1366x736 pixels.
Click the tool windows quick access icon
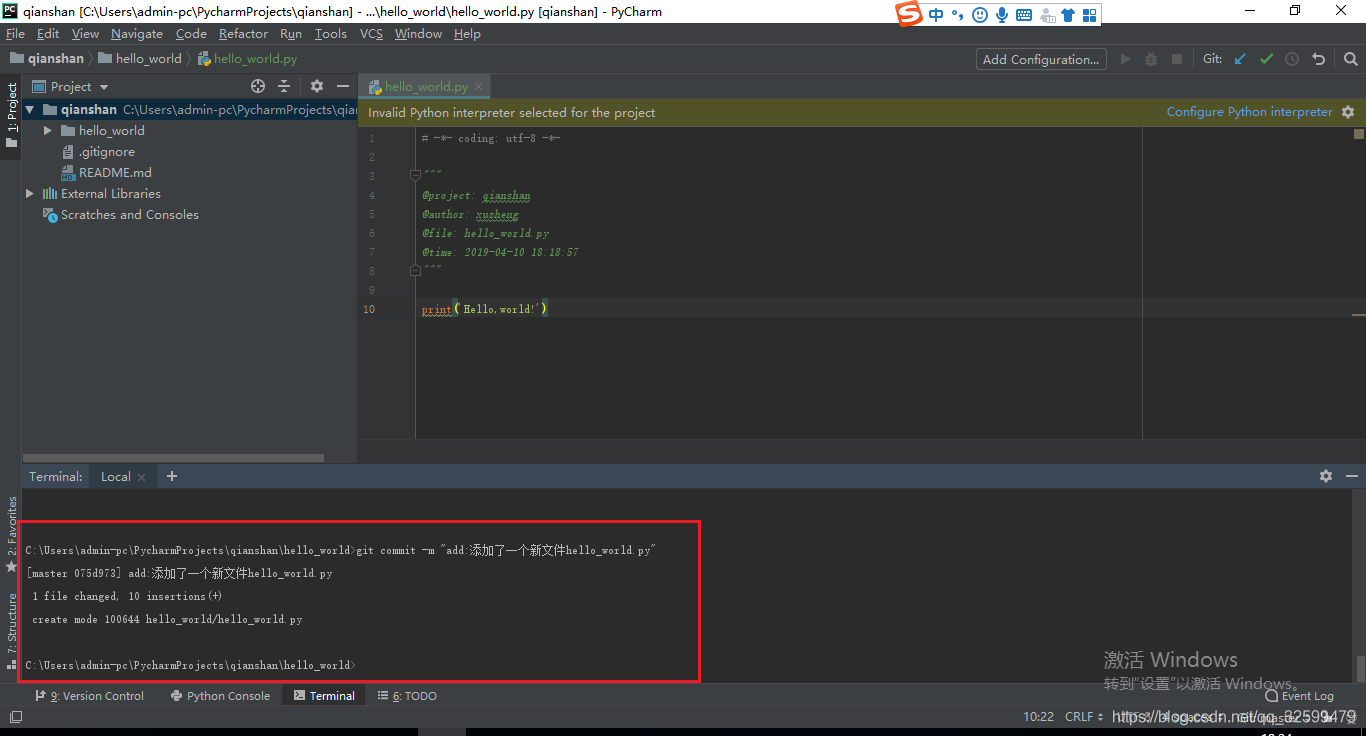(15, 717)
